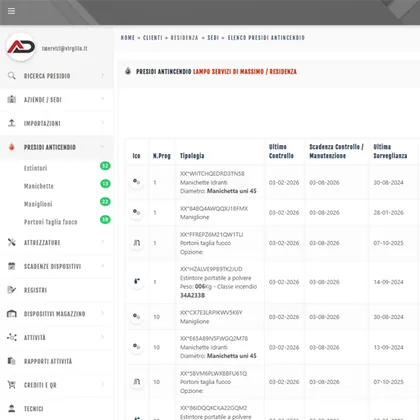This screenshot has height=420, width=420.
Task: Open the hamburger menu icon
Action: tap(11, 11)
